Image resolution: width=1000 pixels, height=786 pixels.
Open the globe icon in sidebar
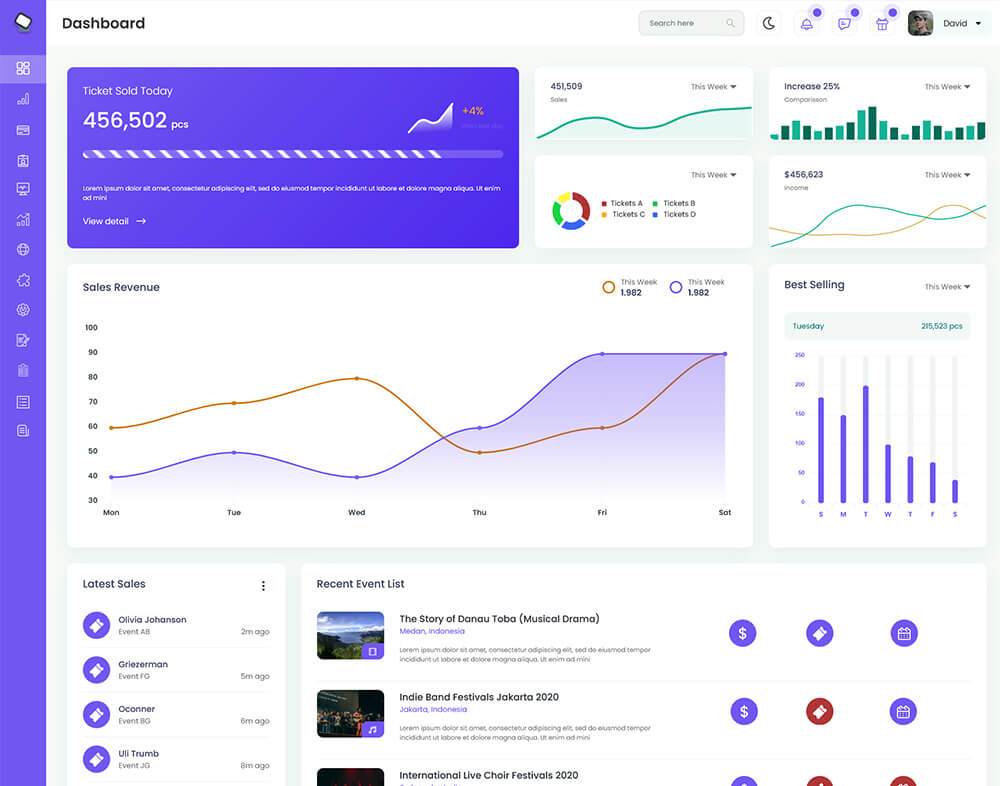click(23, 250)
